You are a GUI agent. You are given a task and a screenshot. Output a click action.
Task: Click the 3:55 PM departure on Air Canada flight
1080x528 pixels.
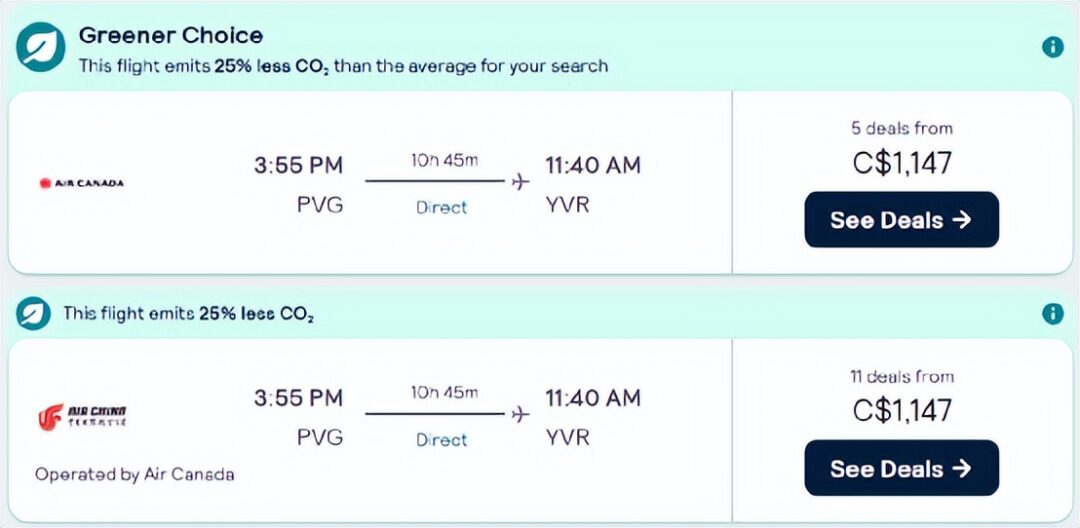click(298, 166)
